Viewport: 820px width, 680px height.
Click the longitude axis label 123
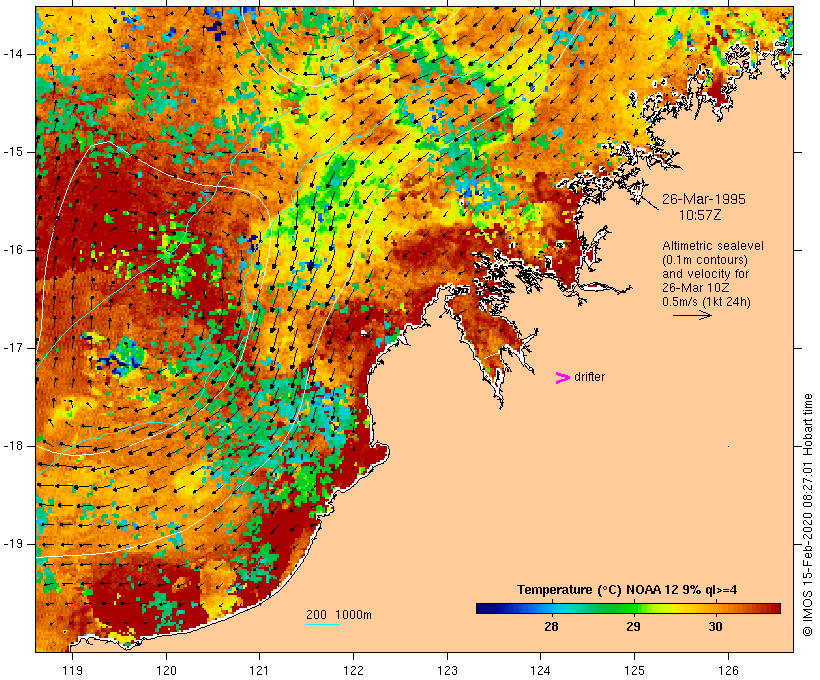coord(447,670)
